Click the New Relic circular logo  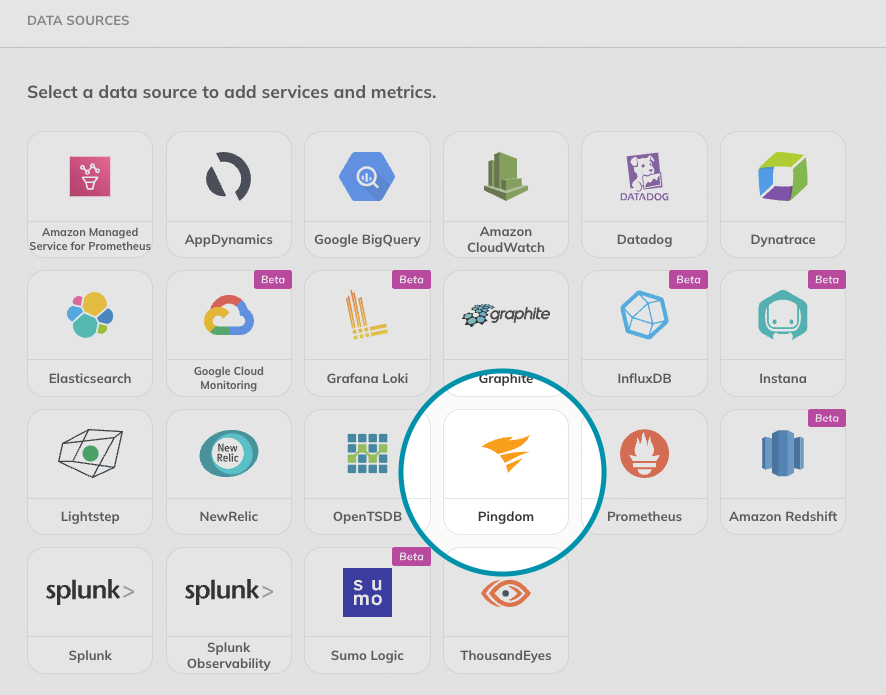[x=228, y=453]
